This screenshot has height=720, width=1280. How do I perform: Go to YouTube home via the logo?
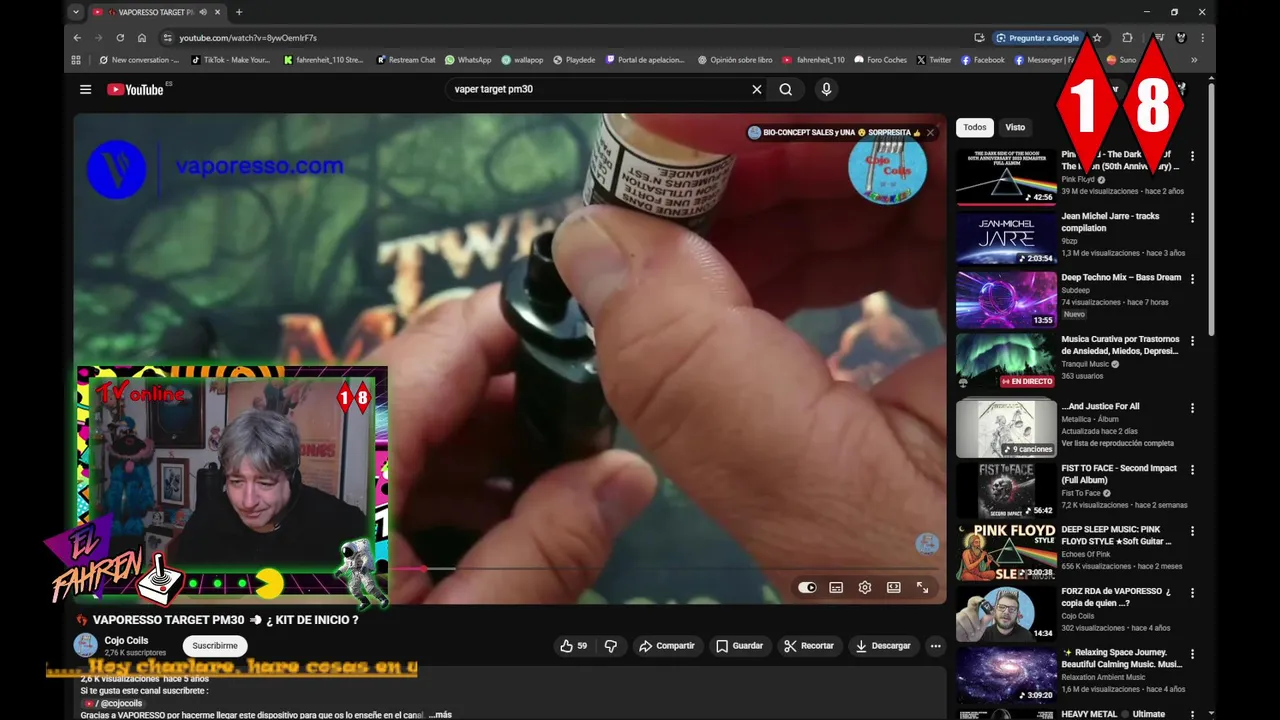(135, 89)
